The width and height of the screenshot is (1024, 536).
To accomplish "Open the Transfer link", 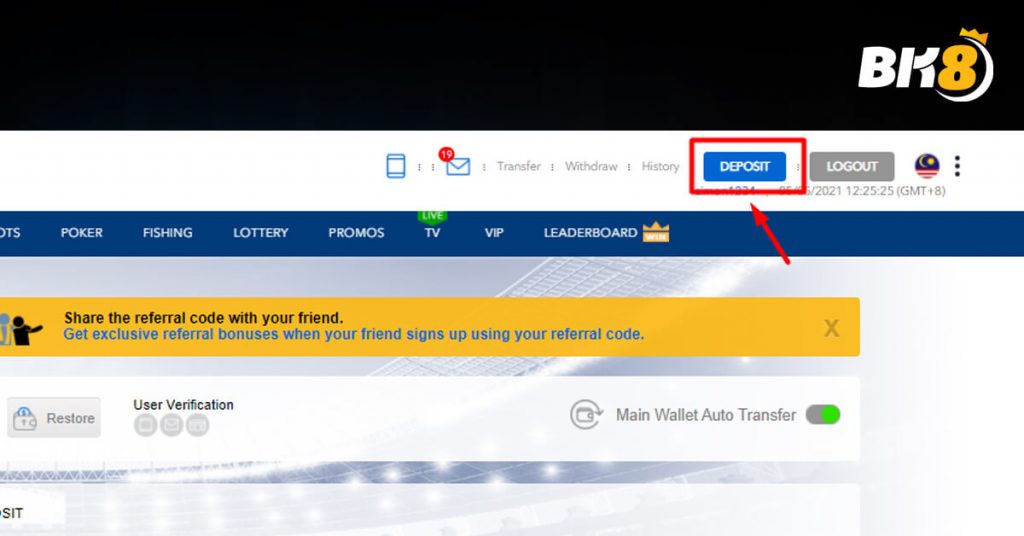I will [x=519, y=166].
